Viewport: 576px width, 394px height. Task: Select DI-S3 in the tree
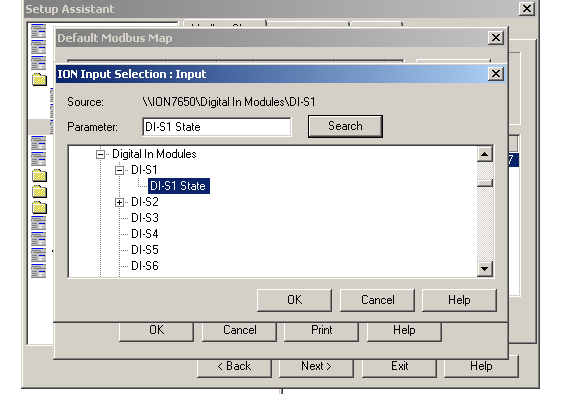pos(145,218)
